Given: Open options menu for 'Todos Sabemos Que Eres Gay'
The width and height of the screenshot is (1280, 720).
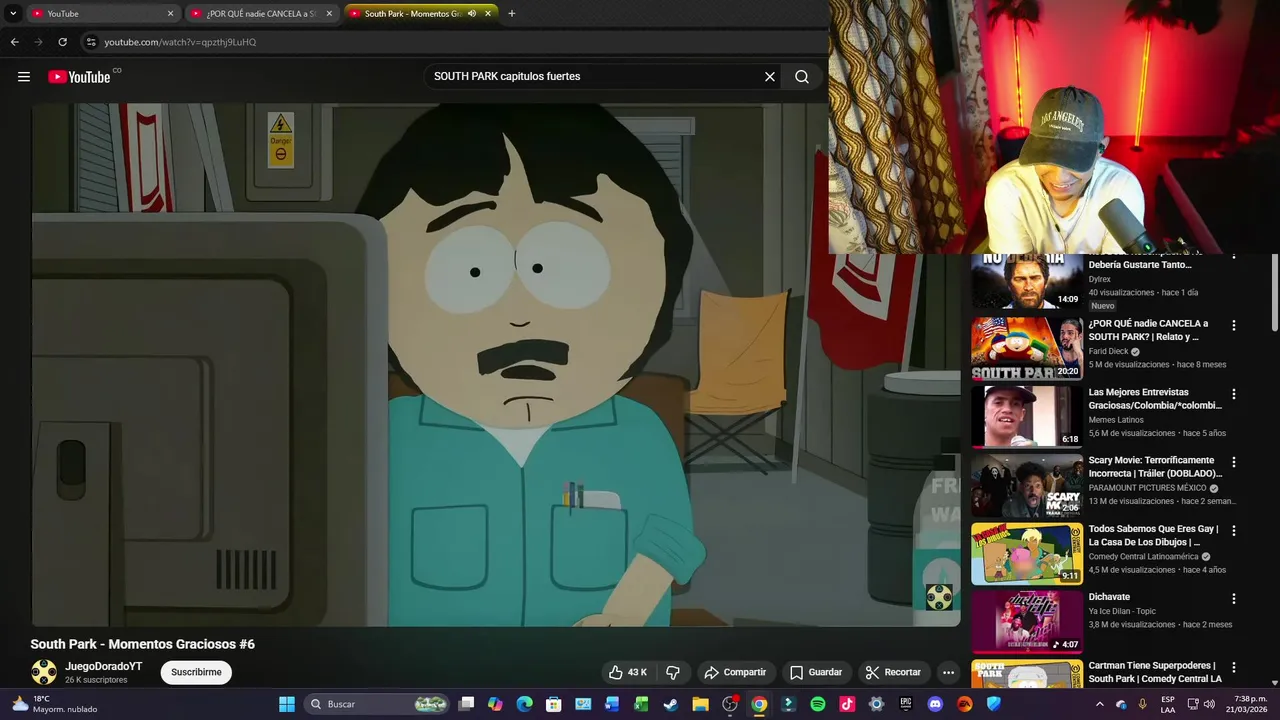Looking at the screenshot, I should coord(1234,530).
